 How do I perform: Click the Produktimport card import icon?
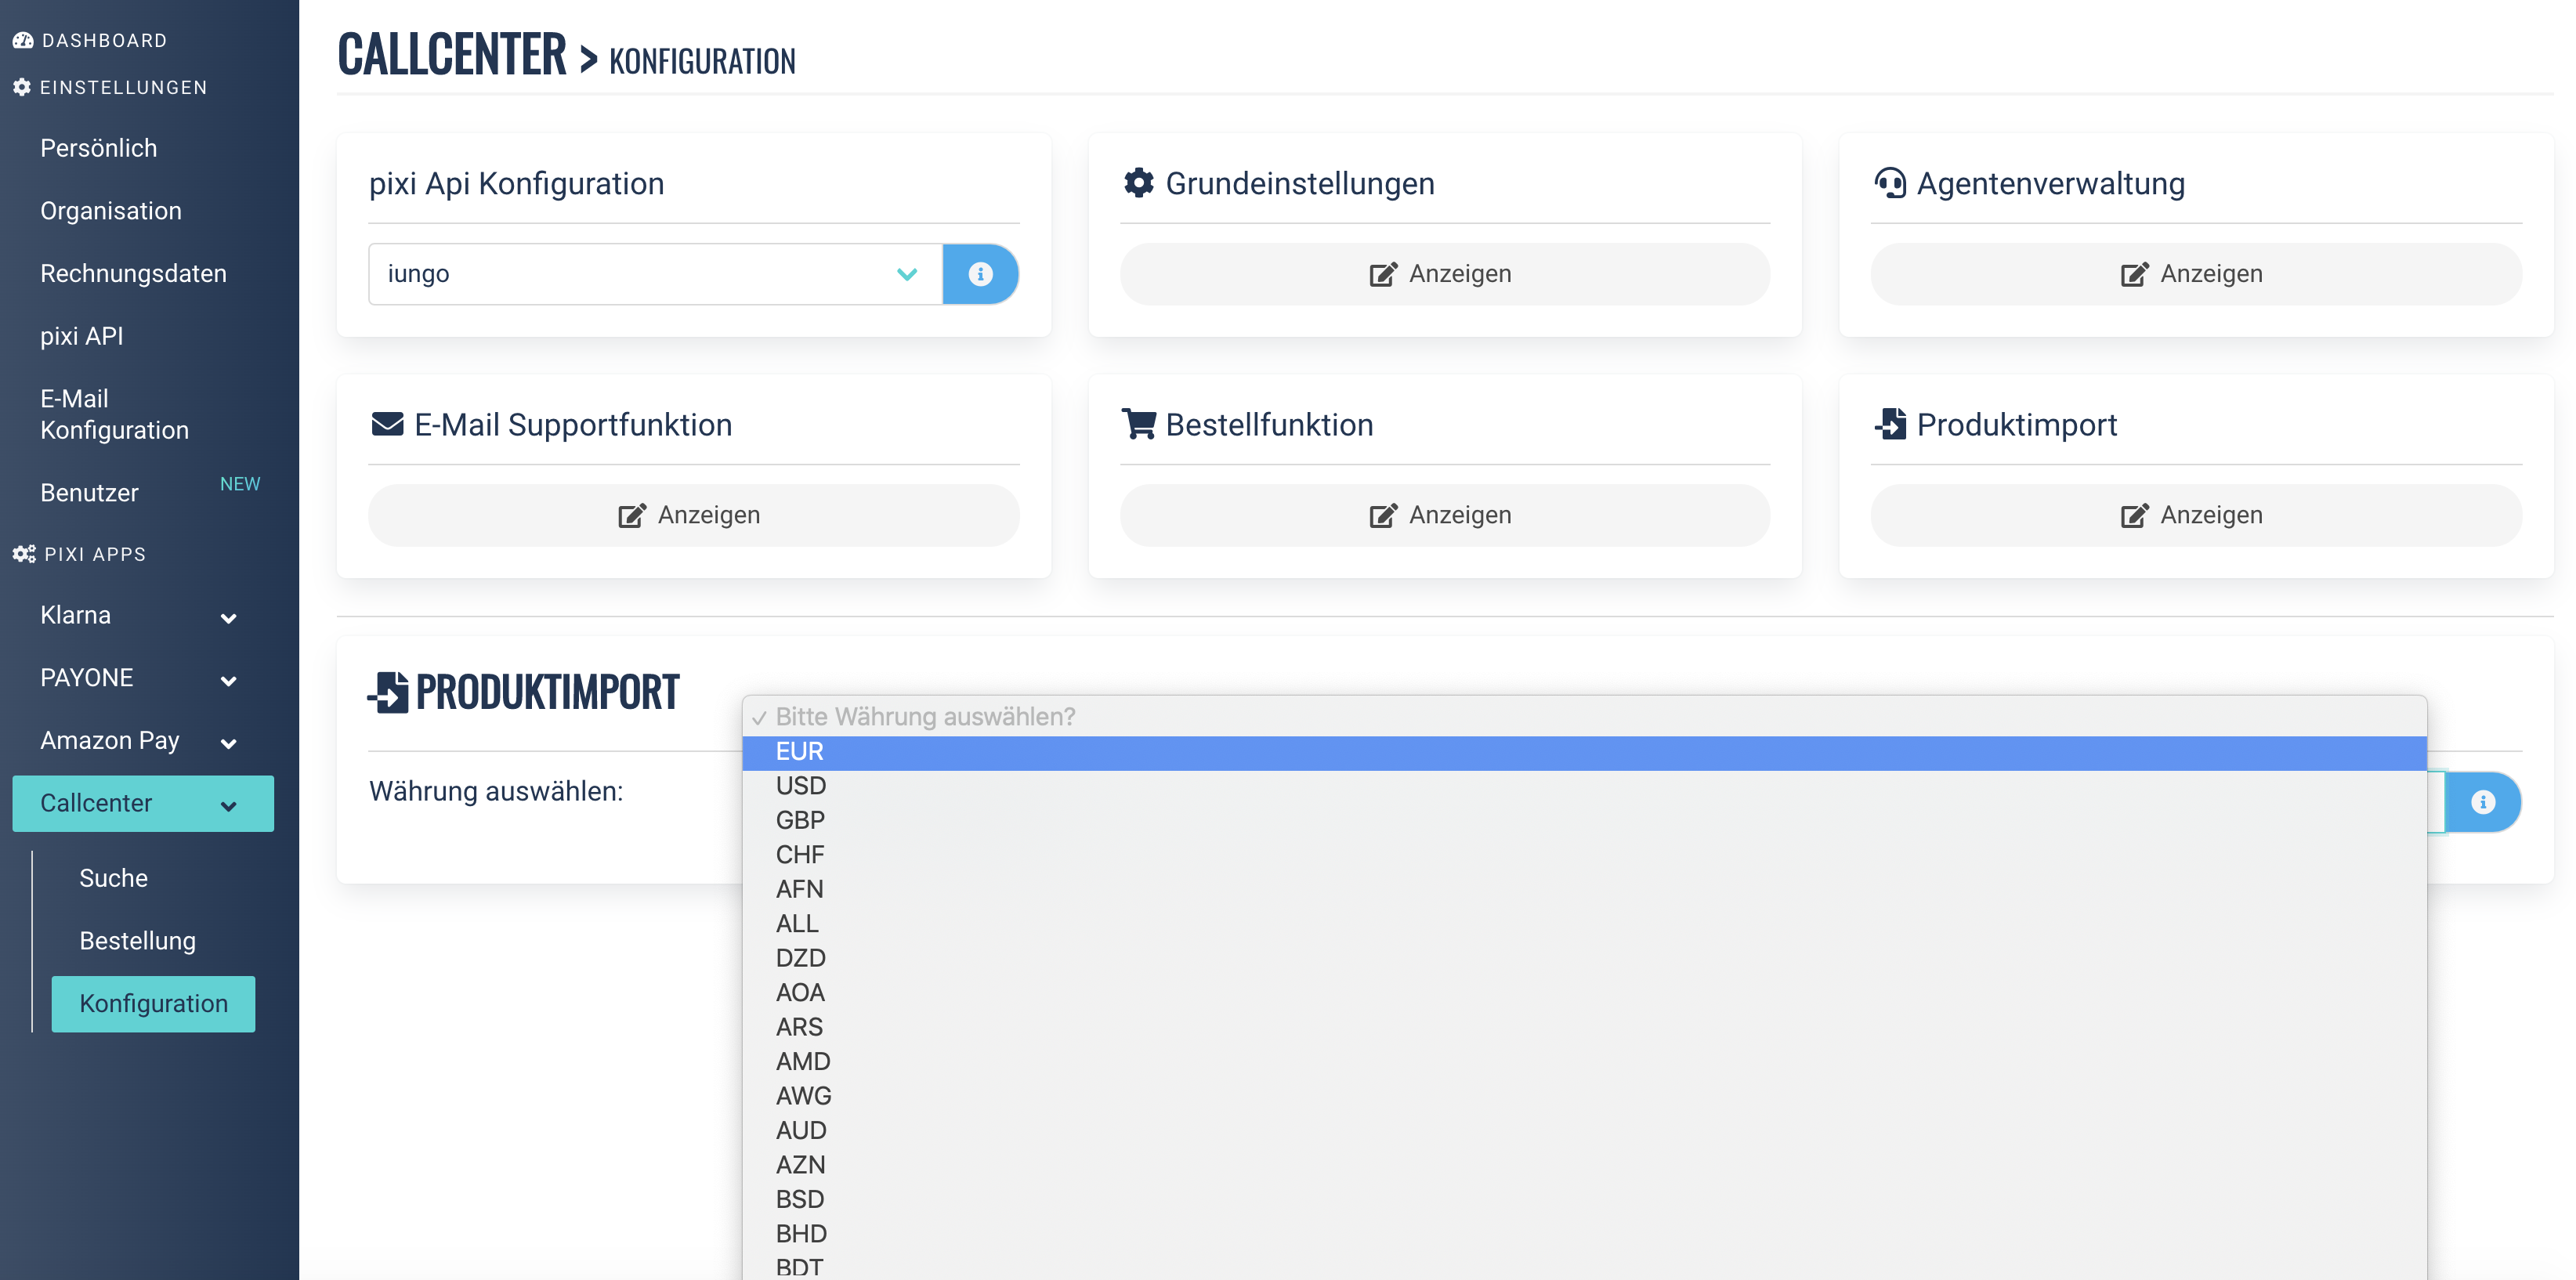(x=1890, y=424)
